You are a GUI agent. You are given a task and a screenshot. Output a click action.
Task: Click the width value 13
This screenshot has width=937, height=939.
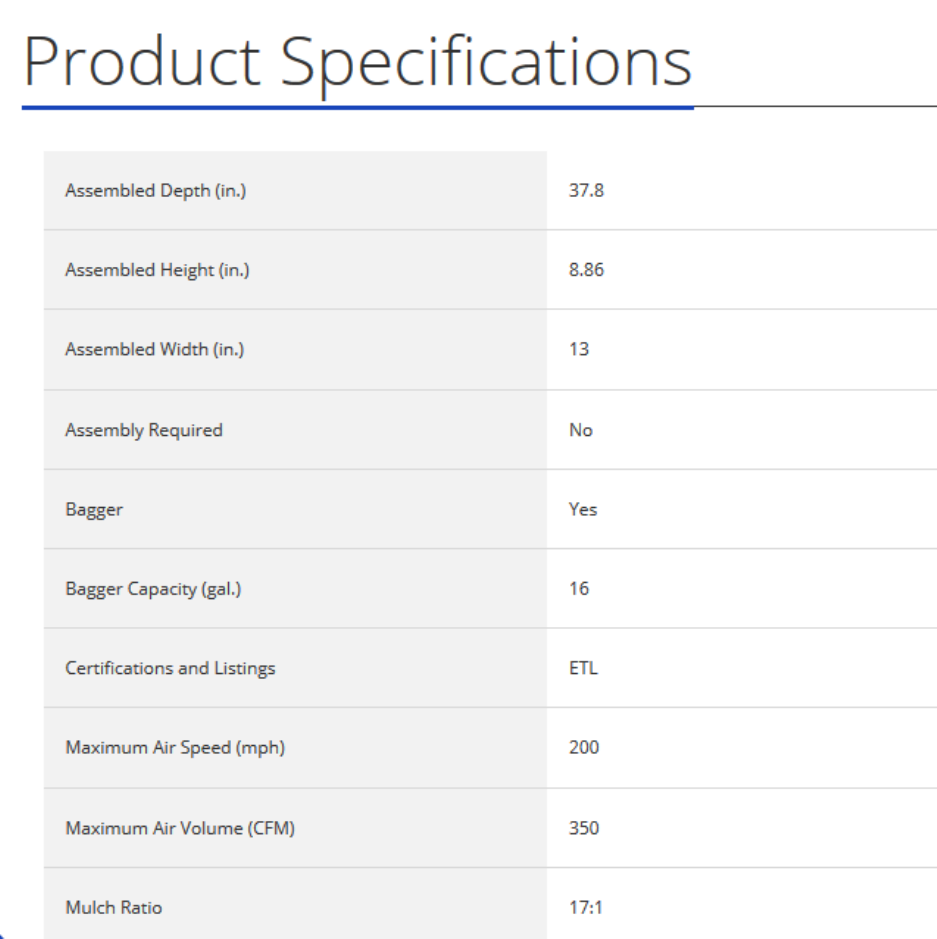pos(578,350)
